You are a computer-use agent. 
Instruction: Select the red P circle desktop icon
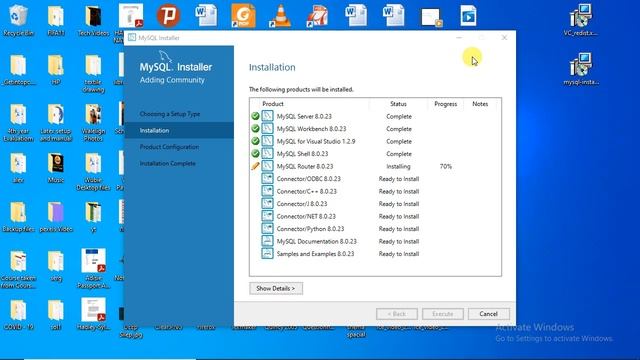pos(168,16)
